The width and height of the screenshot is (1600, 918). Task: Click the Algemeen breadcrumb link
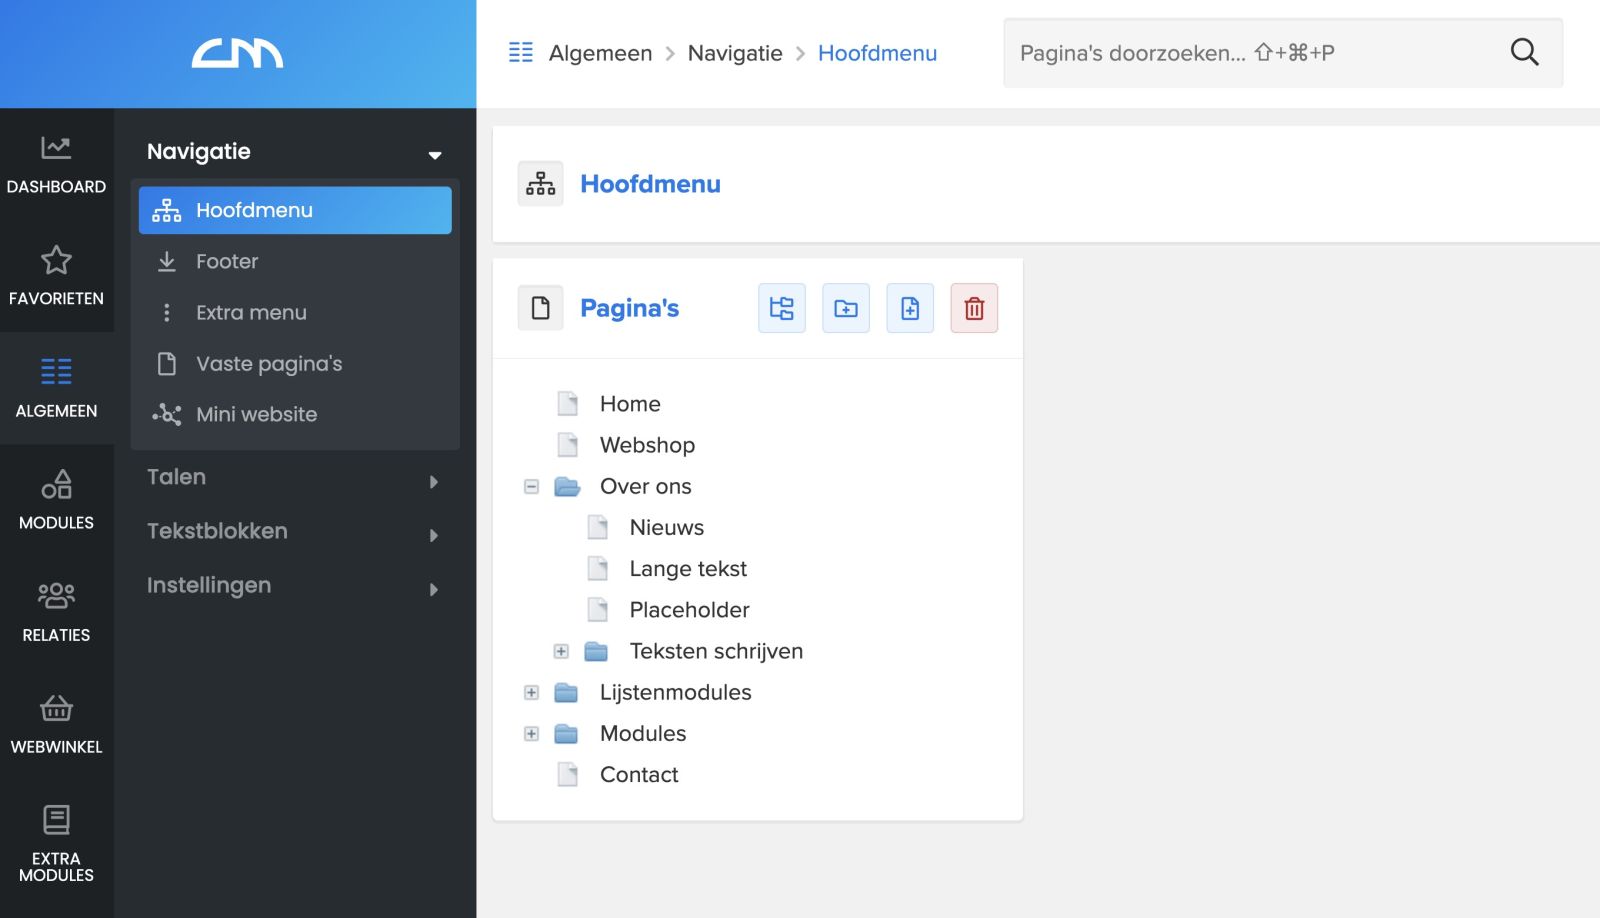click(599, 53)
